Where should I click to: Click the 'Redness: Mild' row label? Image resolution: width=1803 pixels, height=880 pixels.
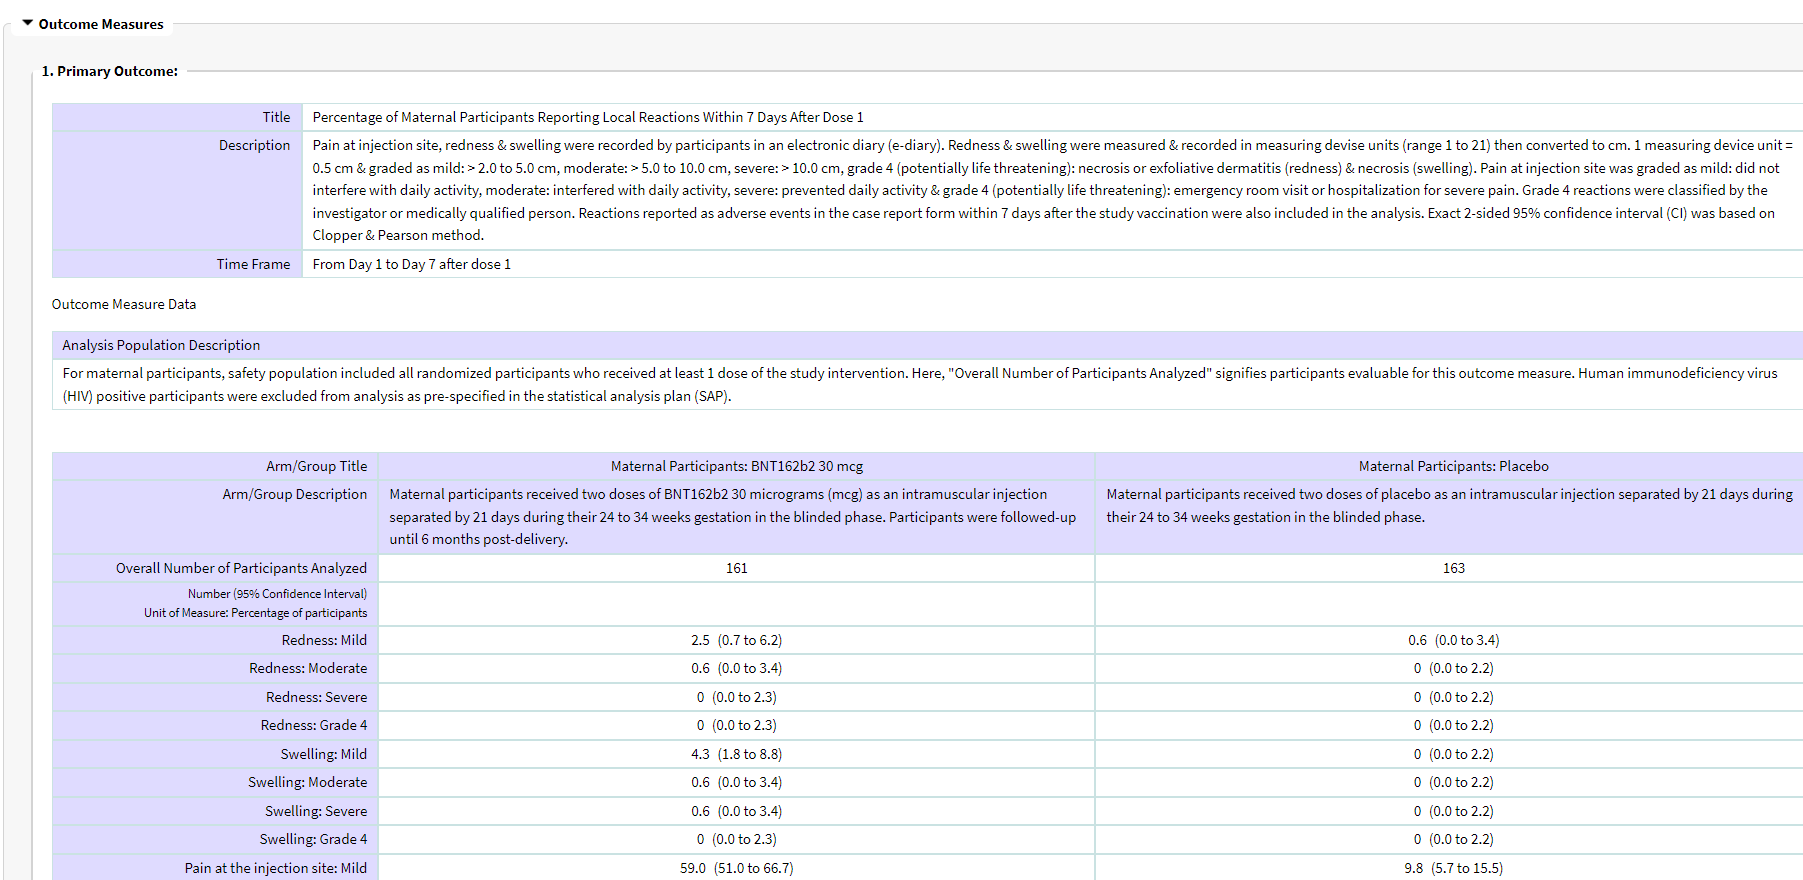pos(324,640)
